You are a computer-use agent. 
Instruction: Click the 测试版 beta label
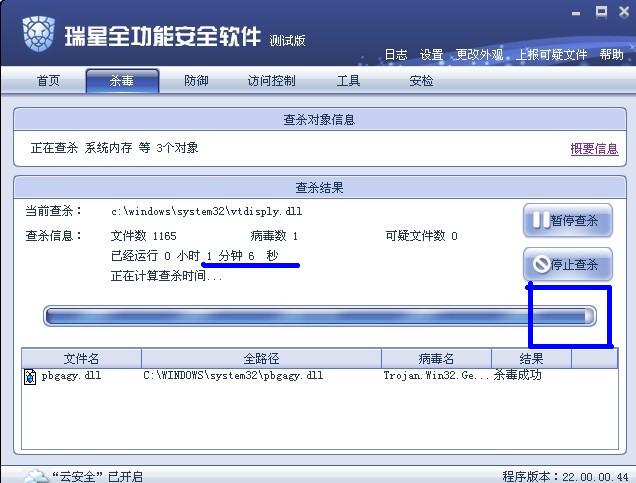287,40
